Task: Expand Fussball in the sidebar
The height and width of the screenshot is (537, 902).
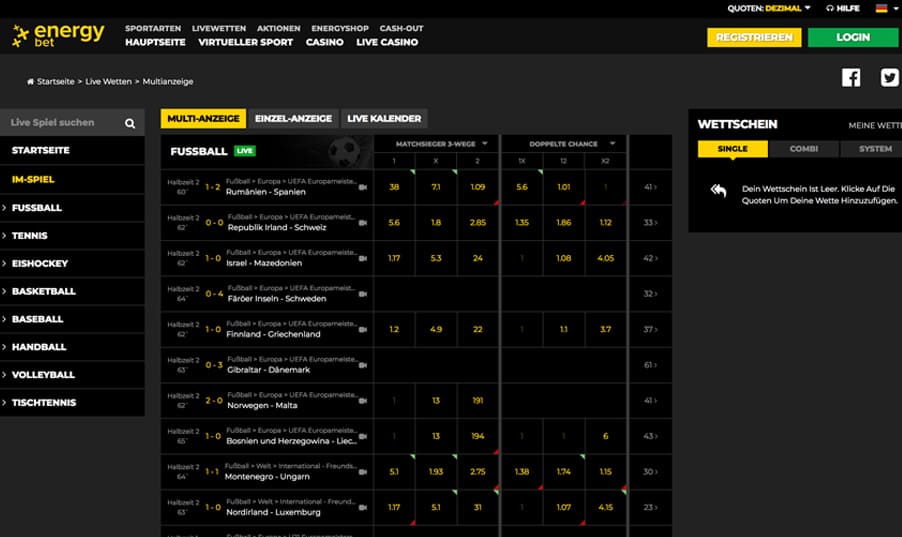Action: coord(72,208)
